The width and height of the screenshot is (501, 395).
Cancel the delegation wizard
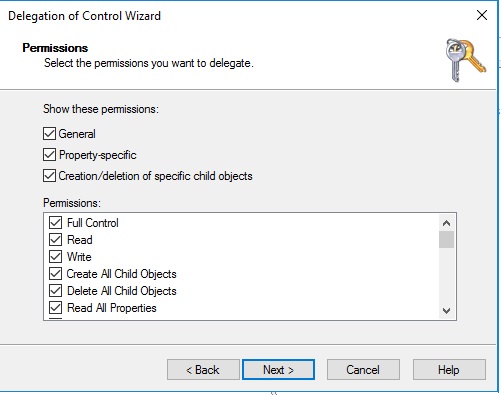[363, 369]
